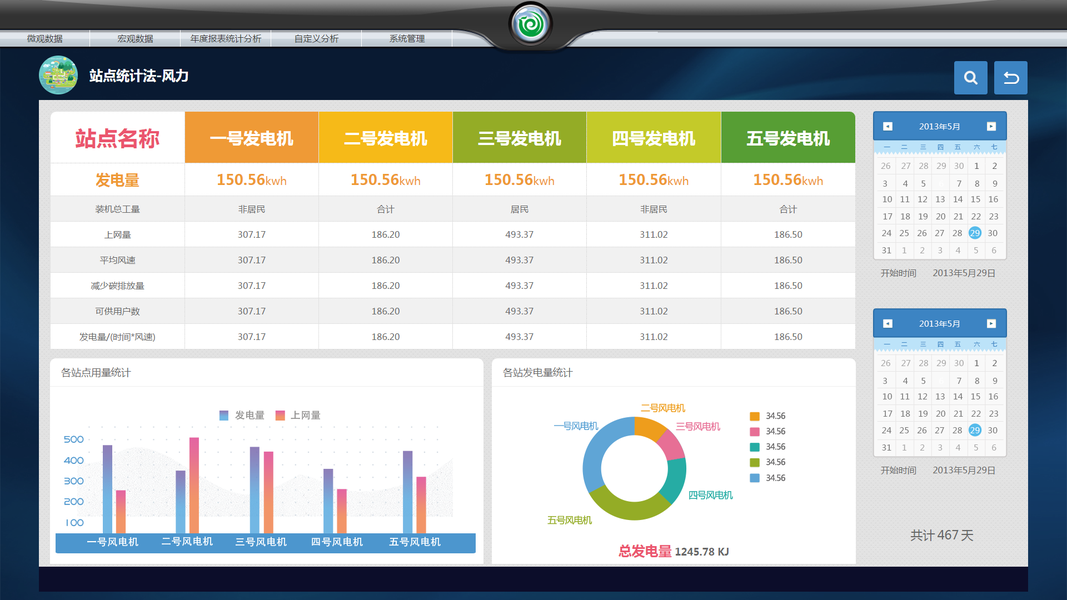
Task: Click the green swirl logo at top center
Action: click(531, 24)
